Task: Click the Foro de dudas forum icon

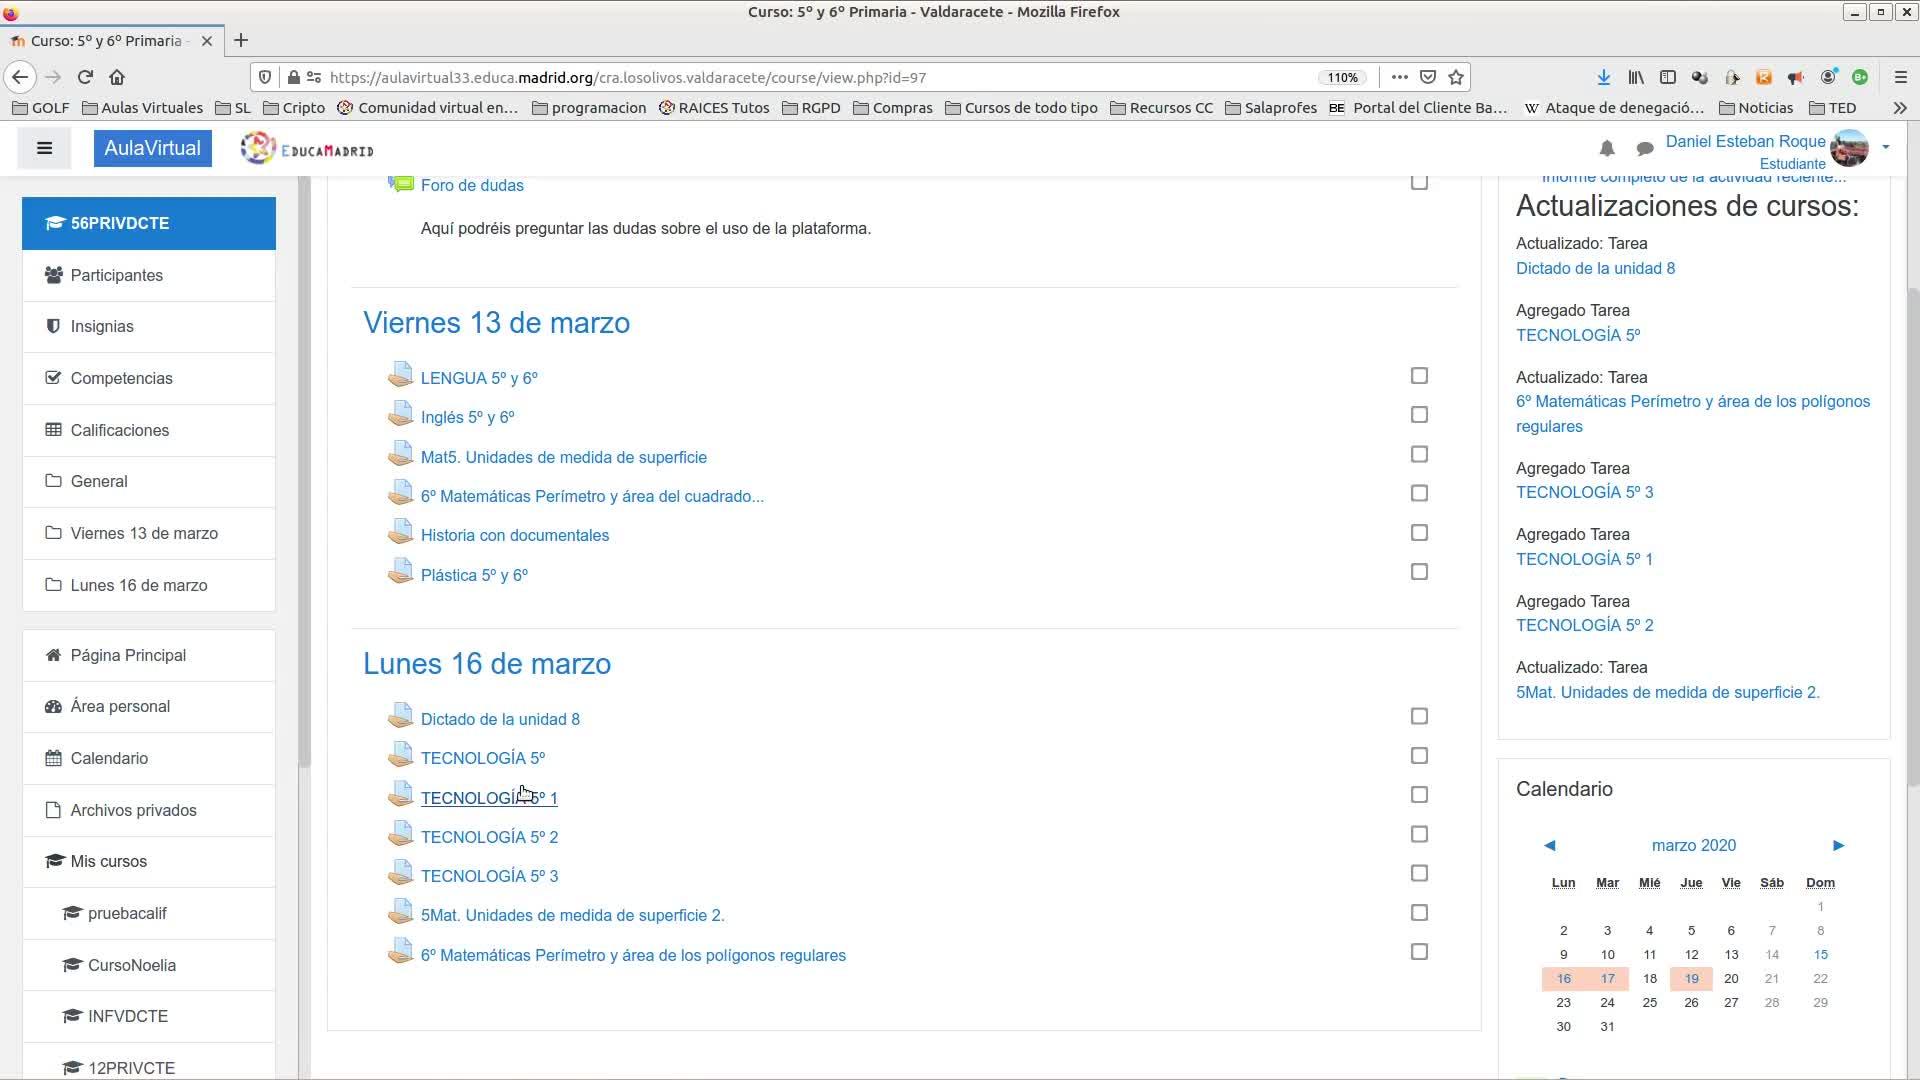Action: [401, 185]
